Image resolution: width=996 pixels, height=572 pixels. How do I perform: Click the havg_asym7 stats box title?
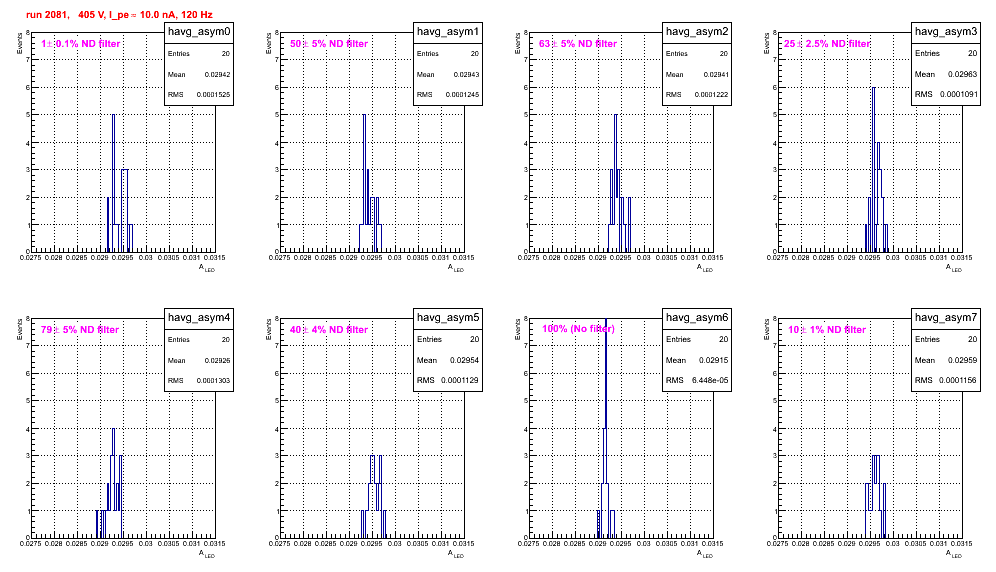(x=946, y=318)
